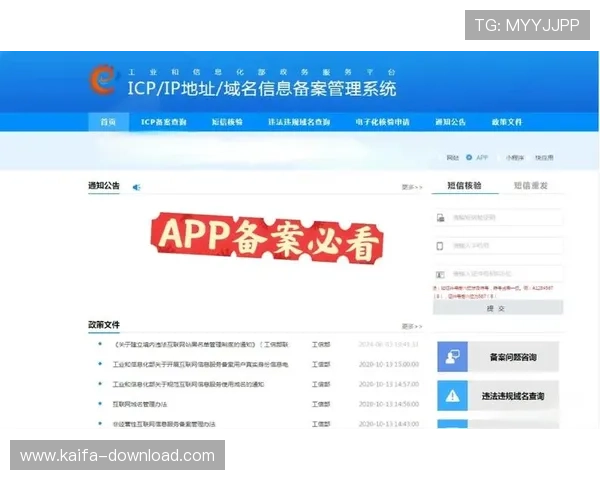The width and height of the screenshot is (600, 480).
Task: Open ICP备案查询 in the navigation bar
Action: click(163, 122)
